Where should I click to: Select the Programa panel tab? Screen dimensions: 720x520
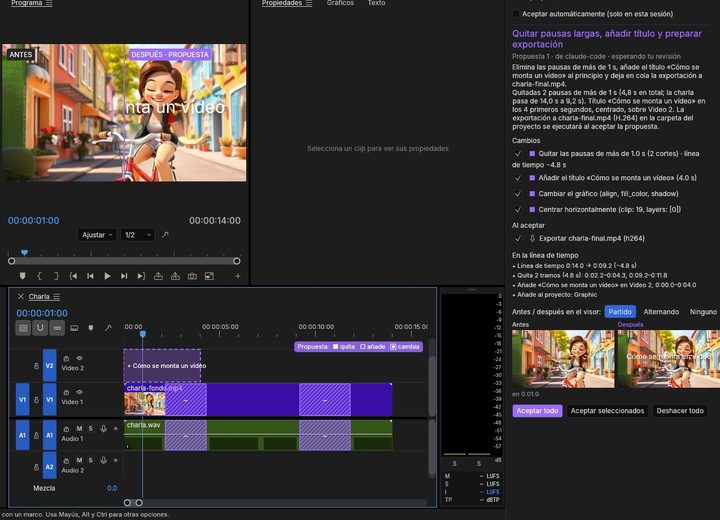tap(27, 3)
